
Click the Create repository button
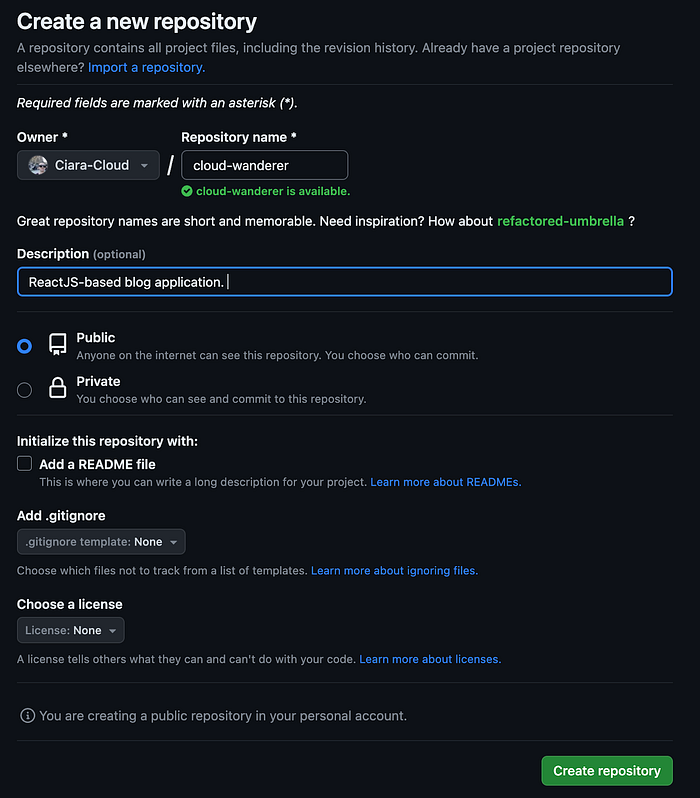coord(606,771)
